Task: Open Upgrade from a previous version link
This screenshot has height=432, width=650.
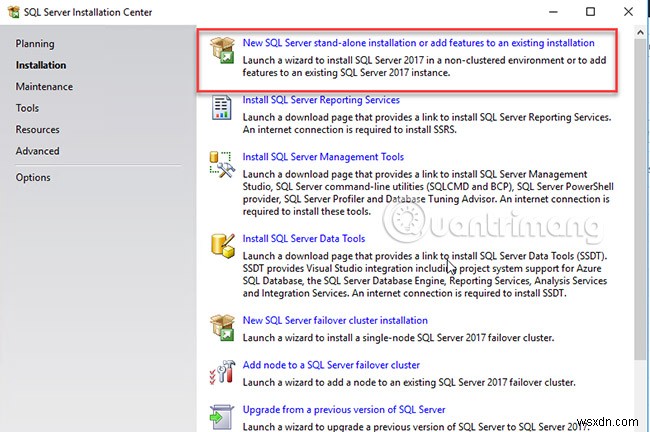Action: (344, 410)
